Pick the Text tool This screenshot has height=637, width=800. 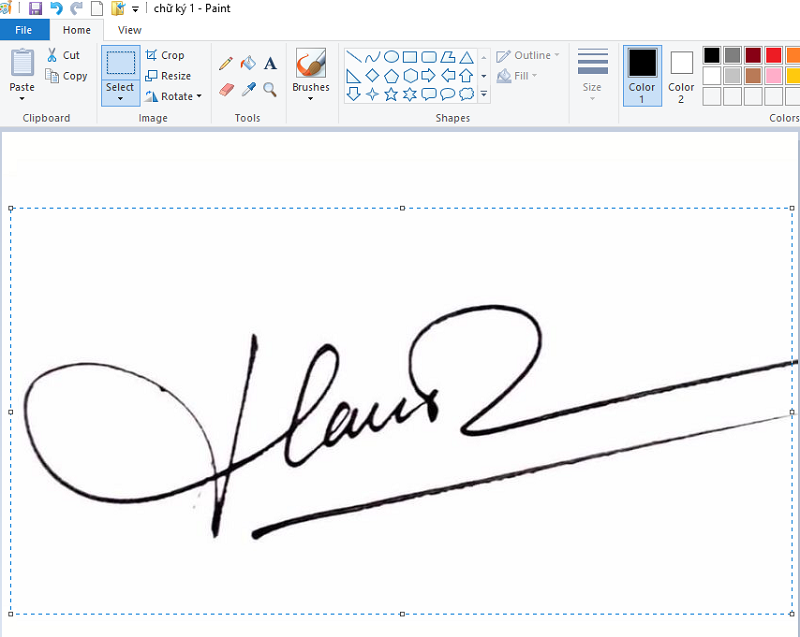click(270, 63)
